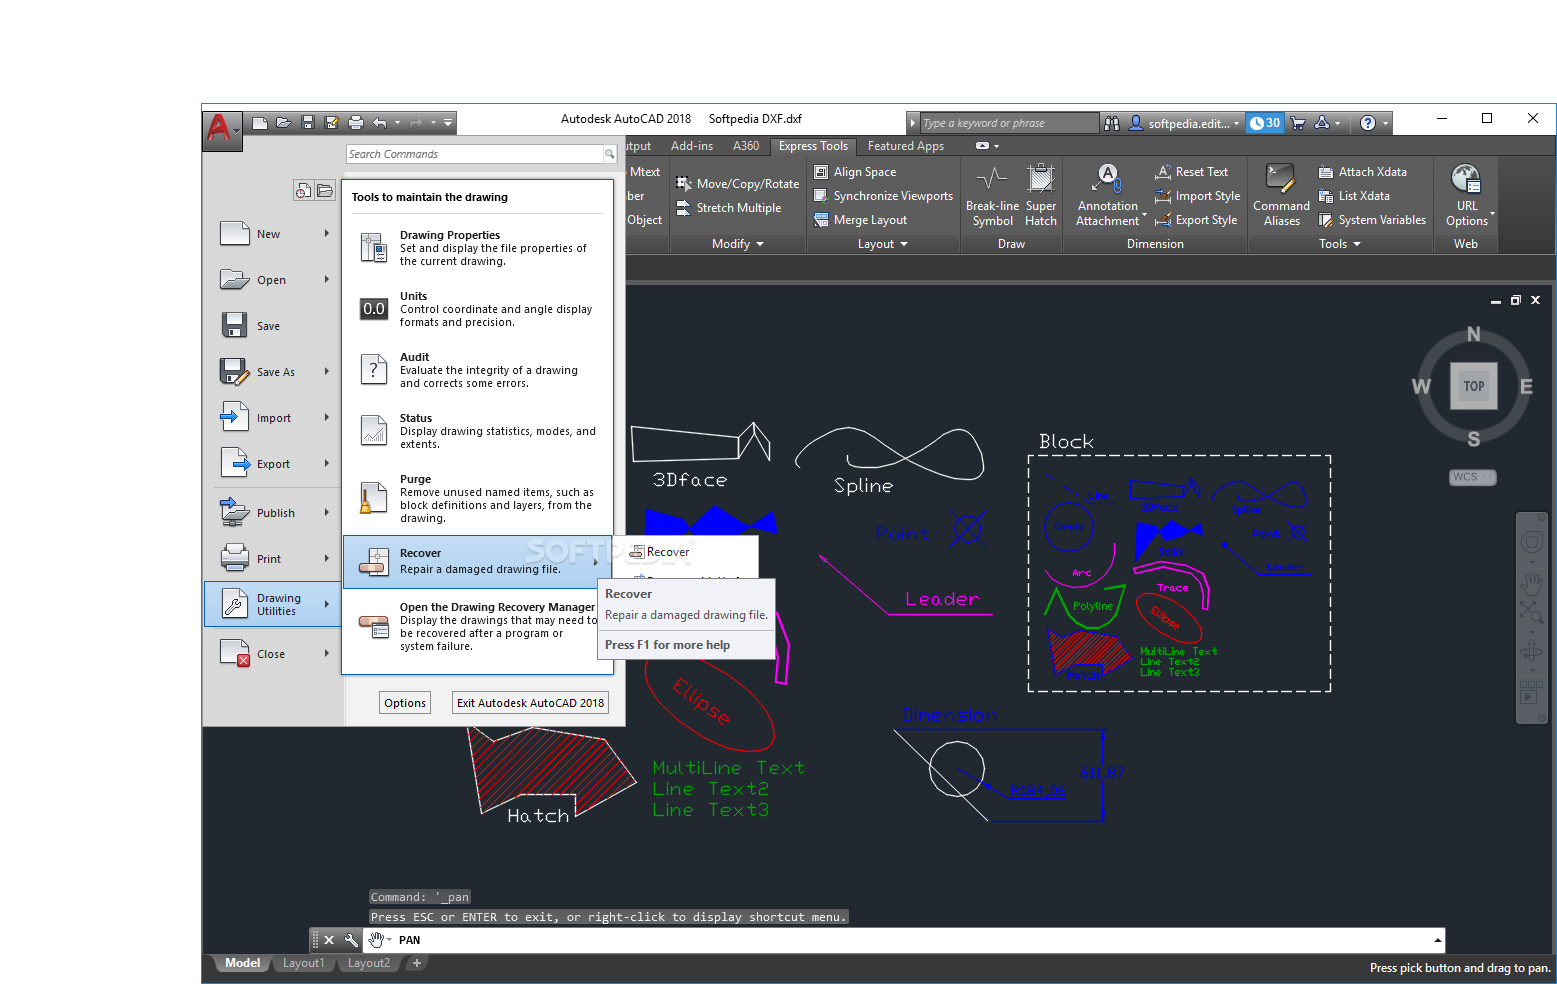Click the N compass direction on ViewCube
Image resolution: width=1557 pixels, height=984 pixels.
(1473, 334)
